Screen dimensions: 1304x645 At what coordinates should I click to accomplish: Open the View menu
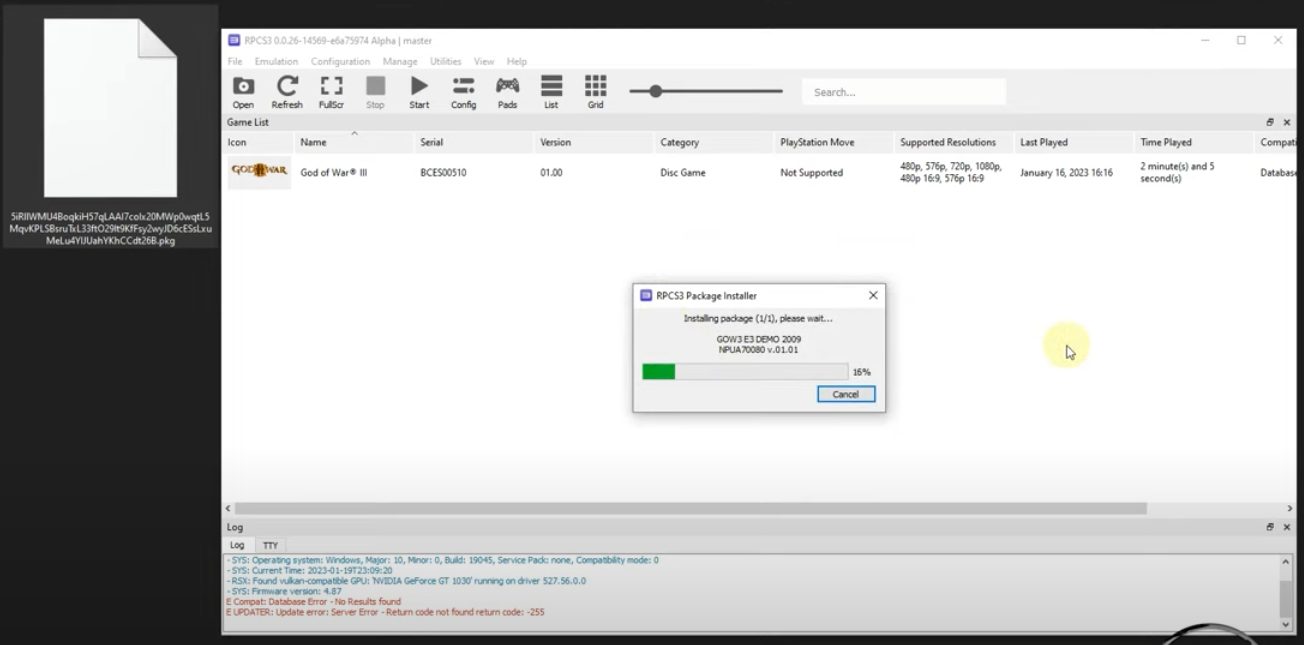tap(484, 61)
